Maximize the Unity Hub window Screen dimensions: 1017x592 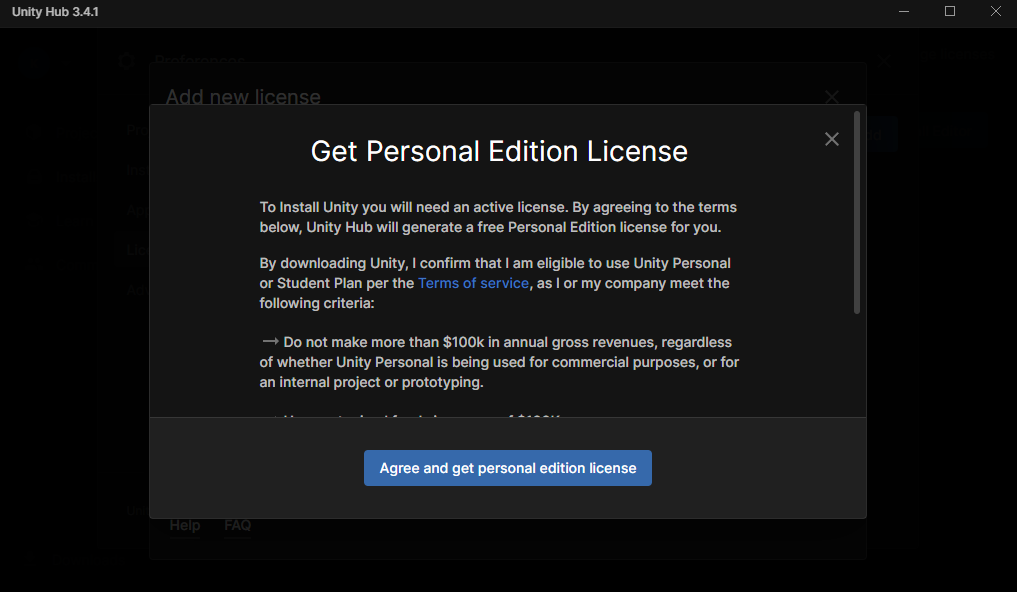[x=950, y=12]
